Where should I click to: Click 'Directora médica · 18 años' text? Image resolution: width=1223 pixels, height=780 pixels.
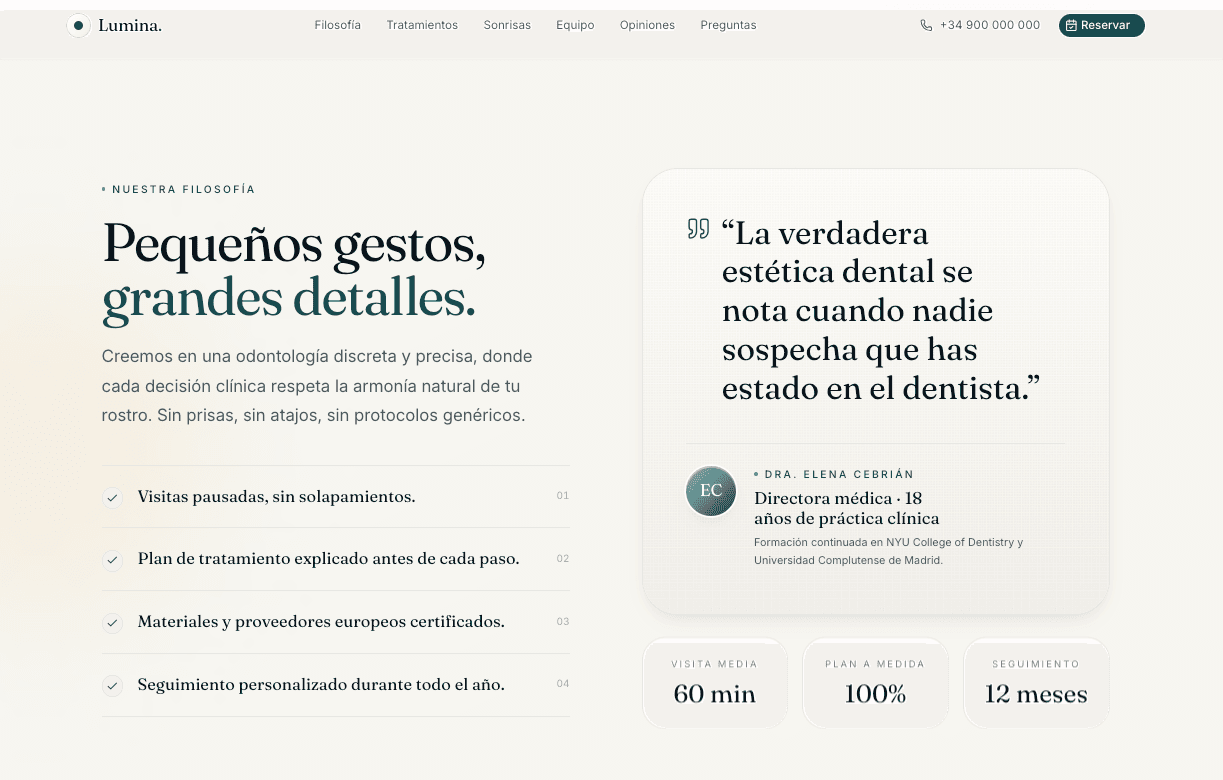point(847,508)
